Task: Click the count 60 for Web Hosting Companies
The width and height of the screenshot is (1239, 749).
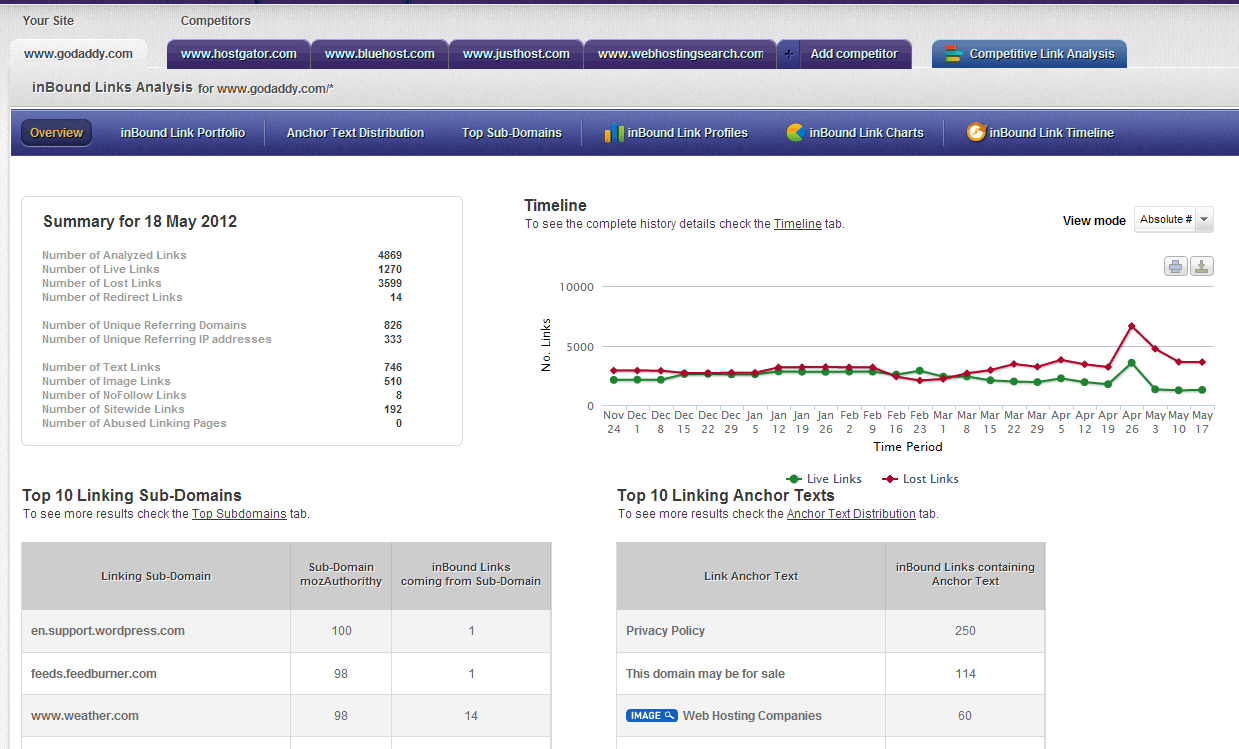Action: (x=965, y=716)
